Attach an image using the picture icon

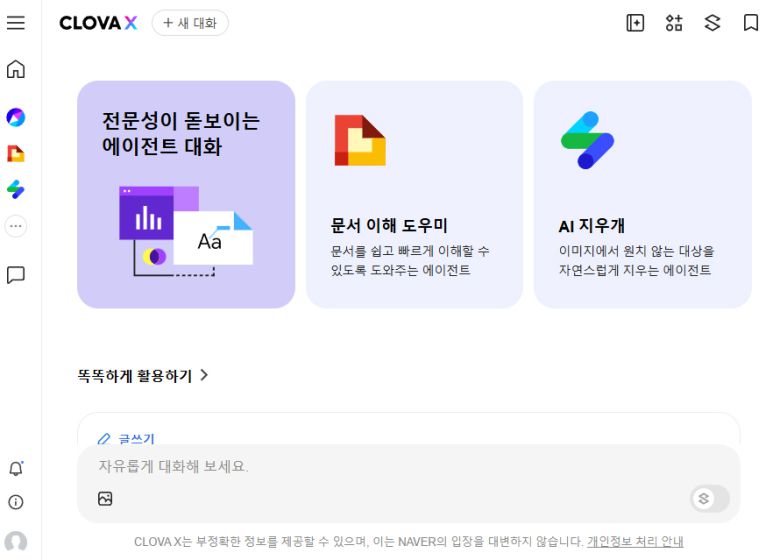tap(105, 498)
